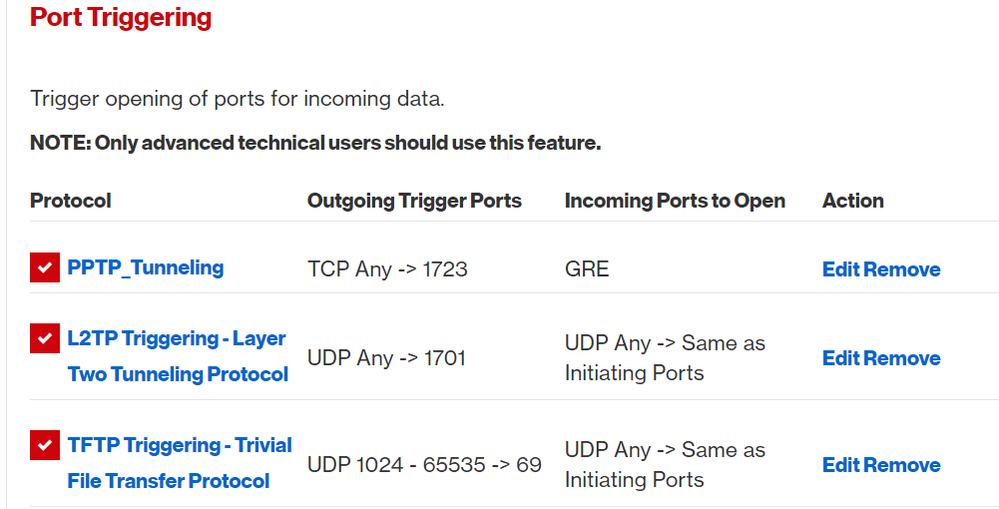Click the Port Triggering page heading
The width and height of the screenshot is (999, 509).
(x=121, y=18)
